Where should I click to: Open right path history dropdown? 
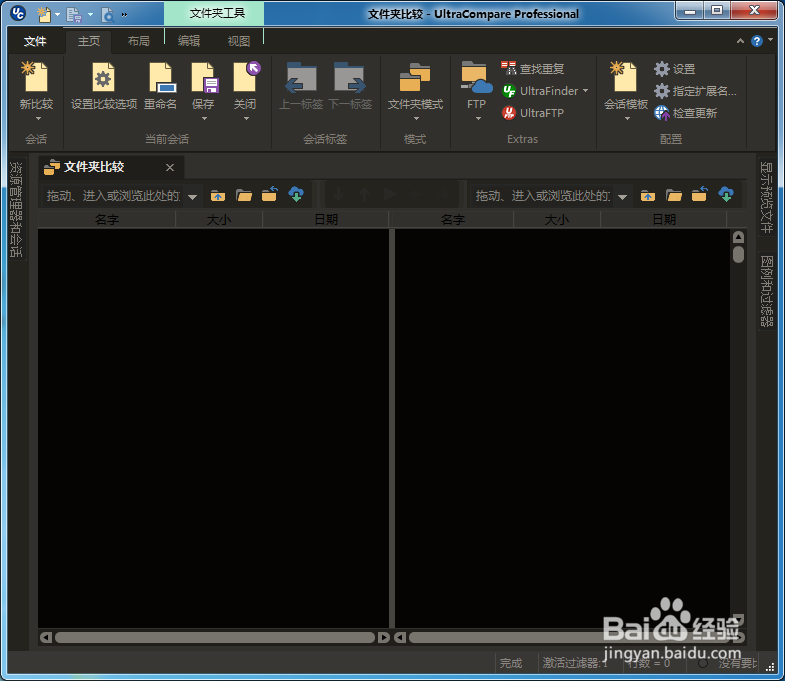click(622, 197)
